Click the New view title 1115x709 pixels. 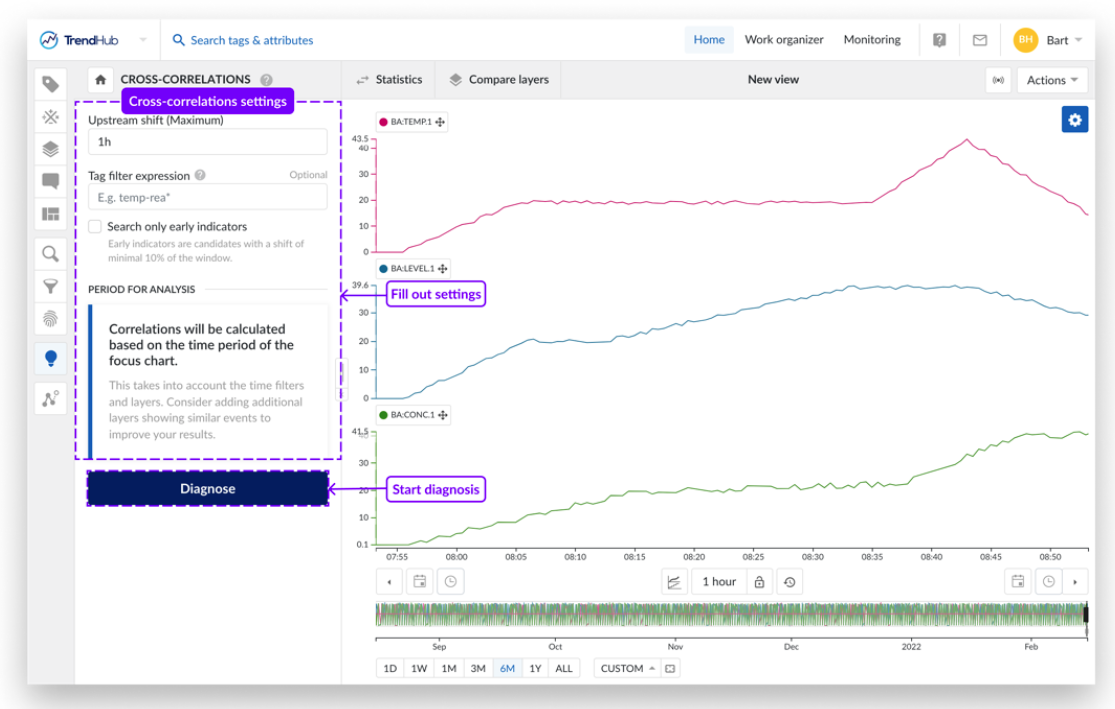tap(773, 80)
